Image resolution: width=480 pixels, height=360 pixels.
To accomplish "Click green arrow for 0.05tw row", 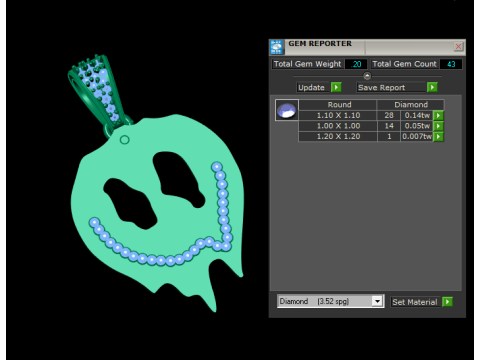I will click(439, 126).
